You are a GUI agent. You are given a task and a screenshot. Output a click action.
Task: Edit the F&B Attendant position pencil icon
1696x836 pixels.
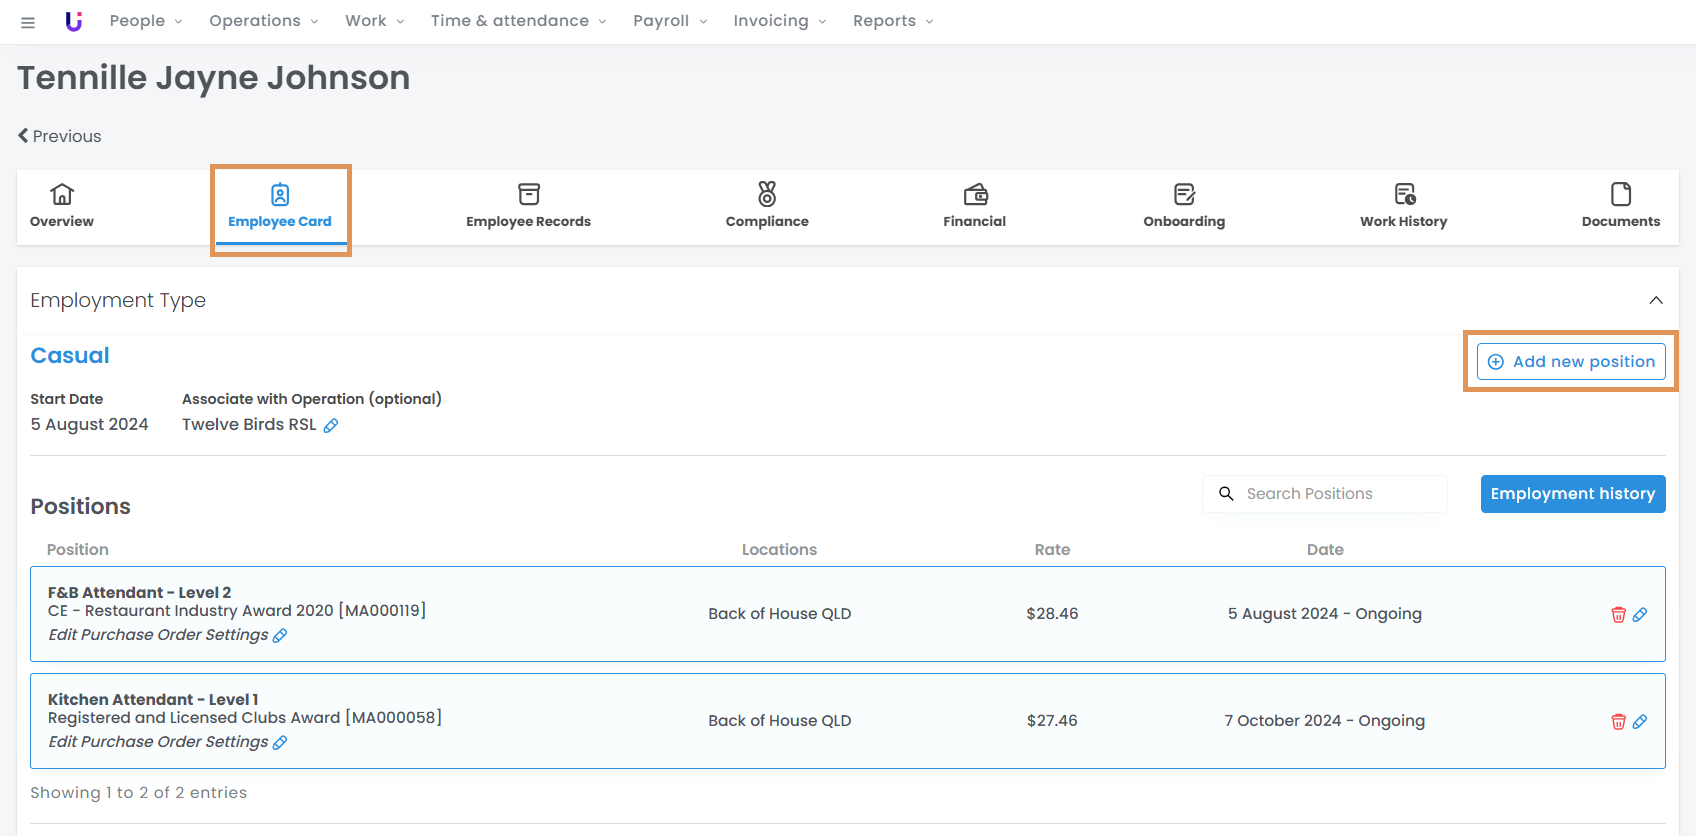(x=1640, y=614)
